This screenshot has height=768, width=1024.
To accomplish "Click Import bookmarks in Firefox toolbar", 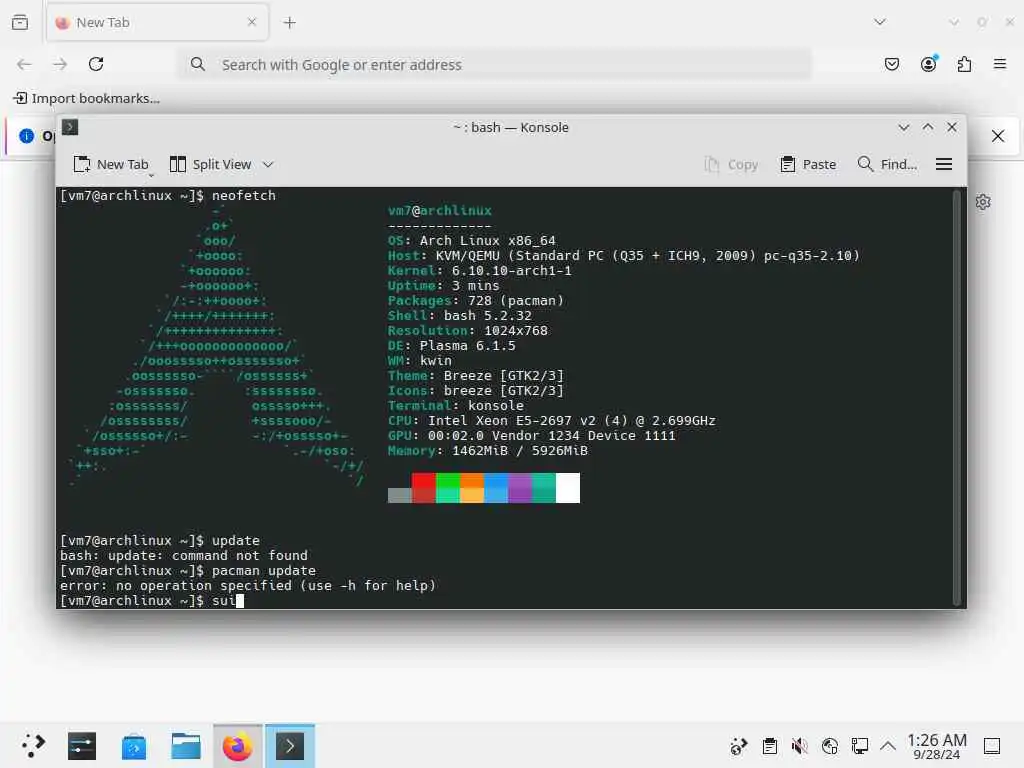I will click(x=86, y=99).
